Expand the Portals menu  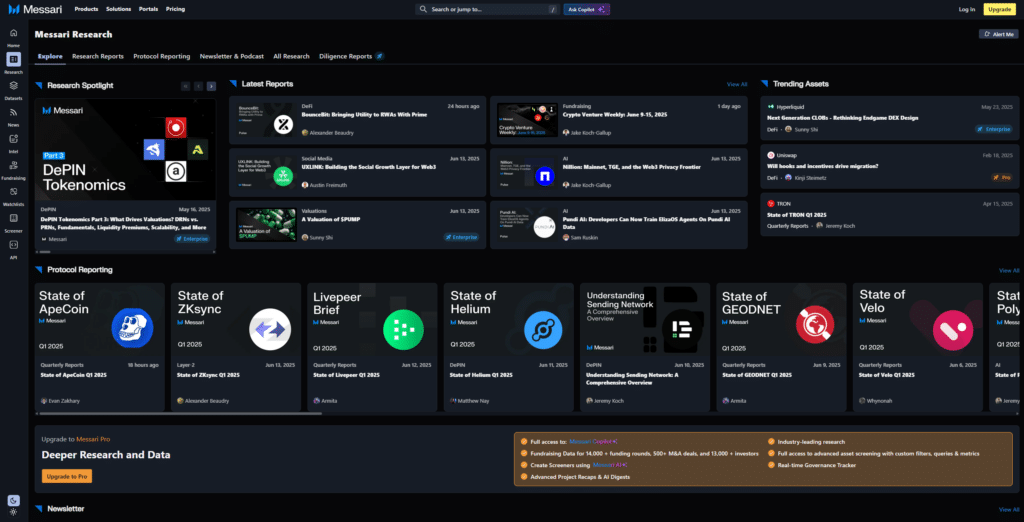(x=148, y=9)
